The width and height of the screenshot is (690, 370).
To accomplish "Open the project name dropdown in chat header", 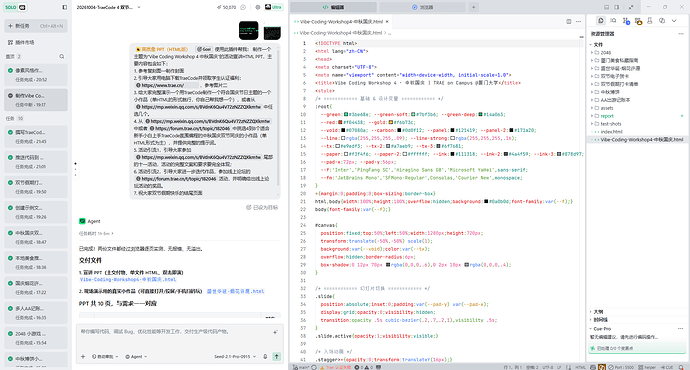I will [109, 7].
